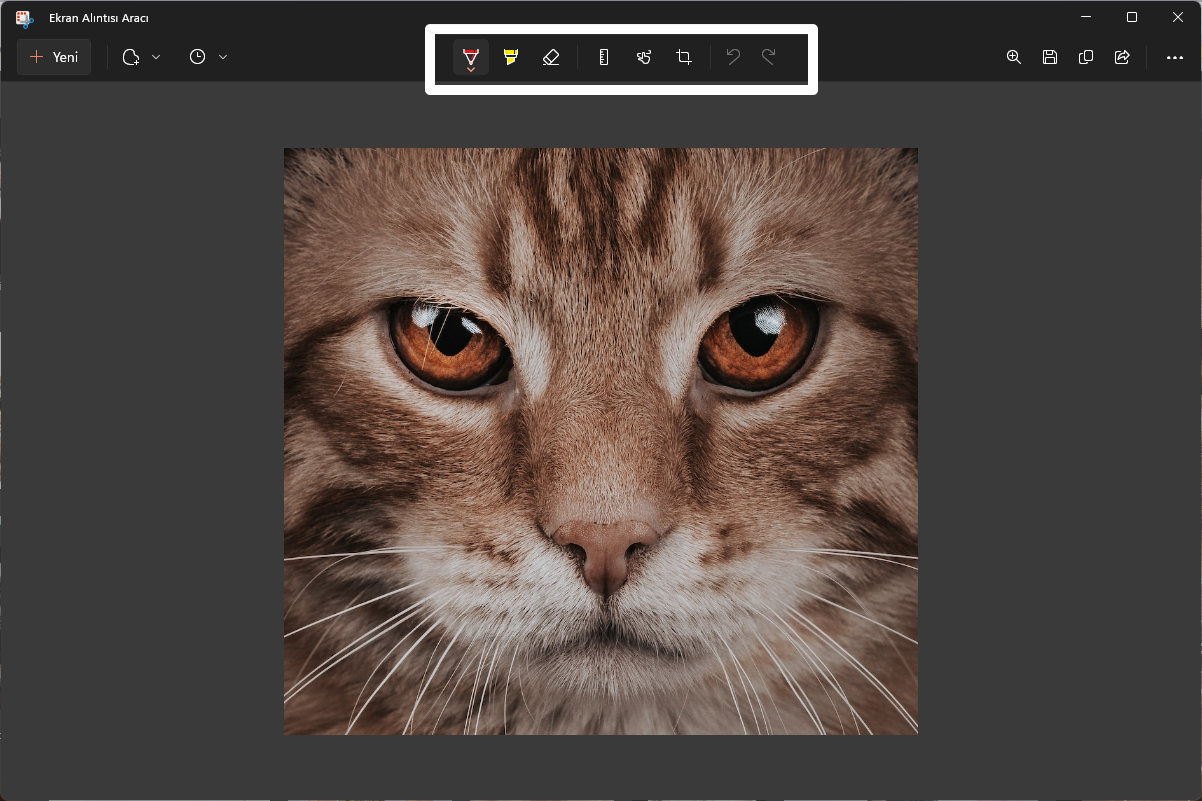Select the yellow highlighter tool
Screen dimensions: 1202x801
coord(511,57)
